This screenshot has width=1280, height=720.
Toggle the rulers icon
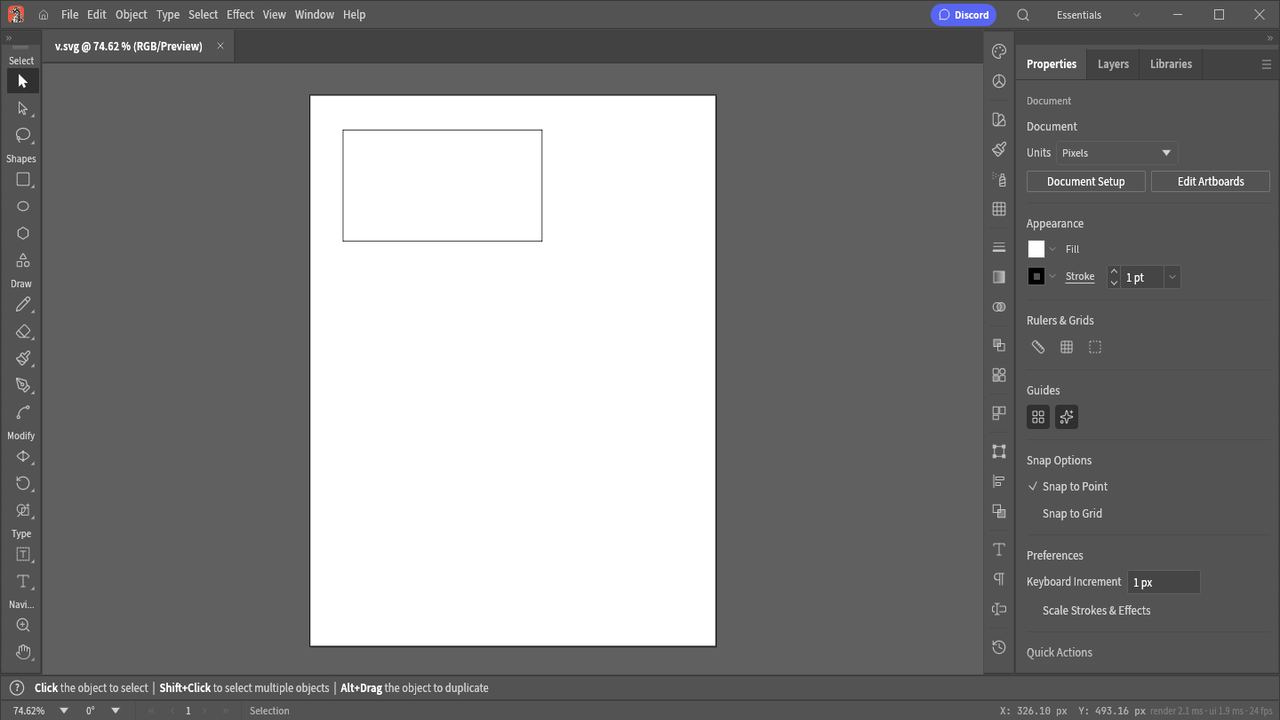coord(1038,347)
